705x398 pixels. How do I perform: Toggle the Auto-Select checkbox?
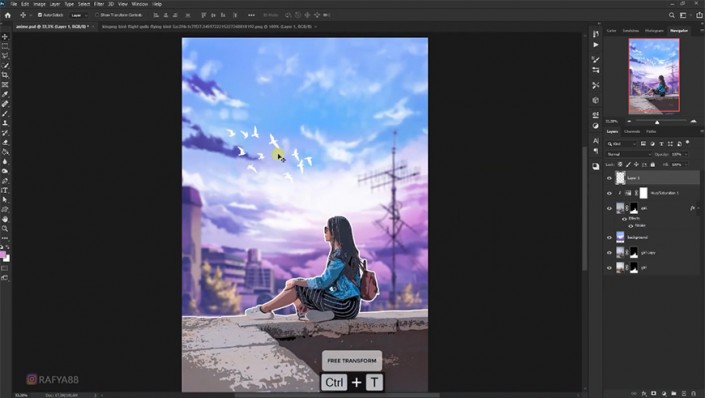click(x=40, y=15)
